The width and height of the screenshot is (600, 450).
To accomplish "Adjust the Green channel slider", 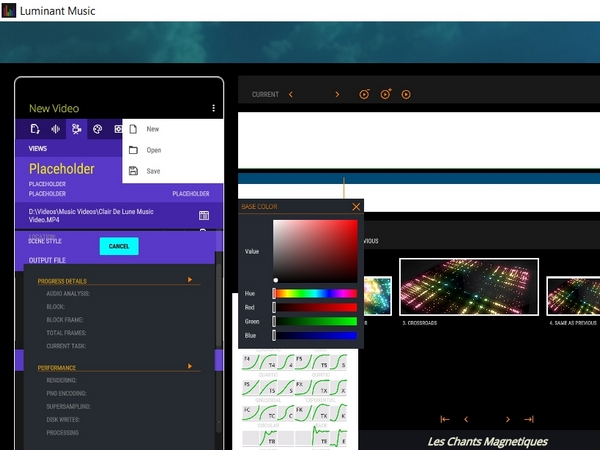I will [x=315, y=321].
